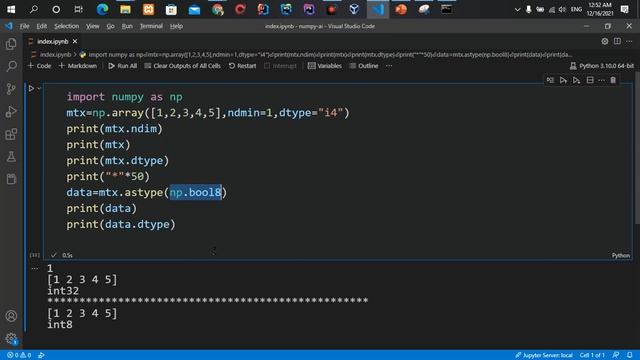Image resolution: width=640 pixels, height=360 pixels.
Task: Open the Edit menu
Action: [42, 26]
